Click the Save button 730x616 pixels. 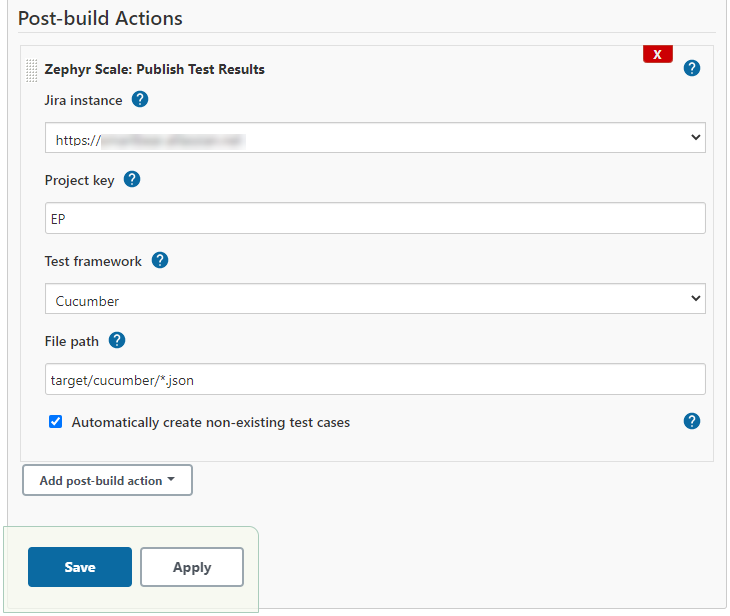[x=80, y=567]
